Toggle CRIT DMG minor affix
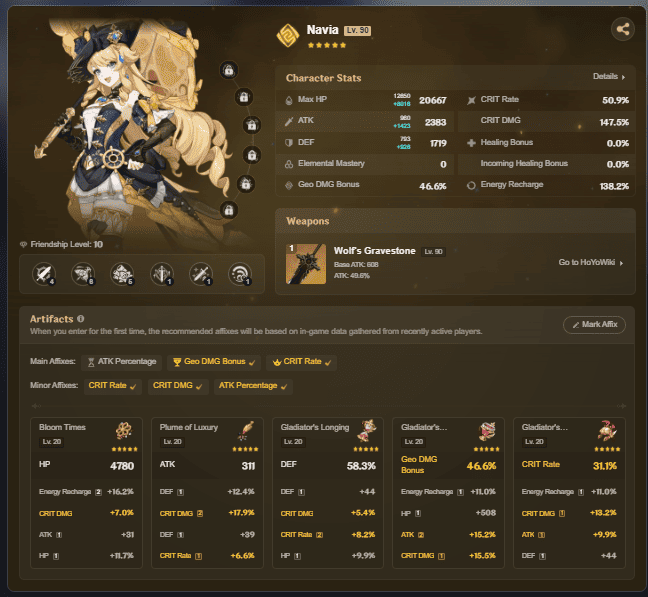 (178, 386)
